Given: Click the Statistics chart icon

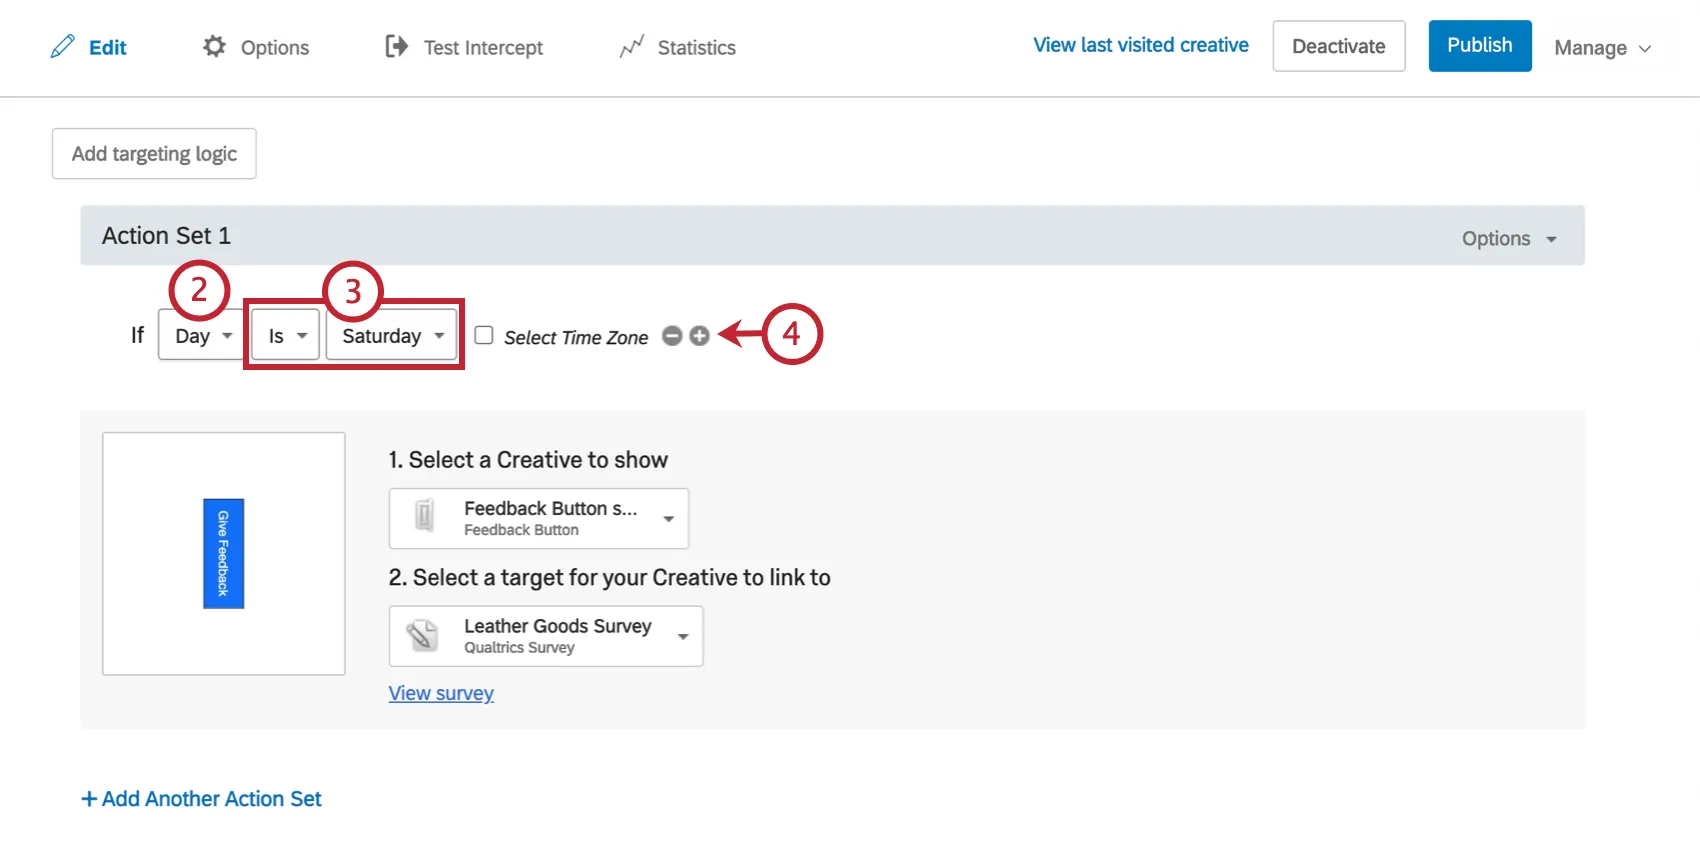Looking at the screenshot, I should coord(631,47).
